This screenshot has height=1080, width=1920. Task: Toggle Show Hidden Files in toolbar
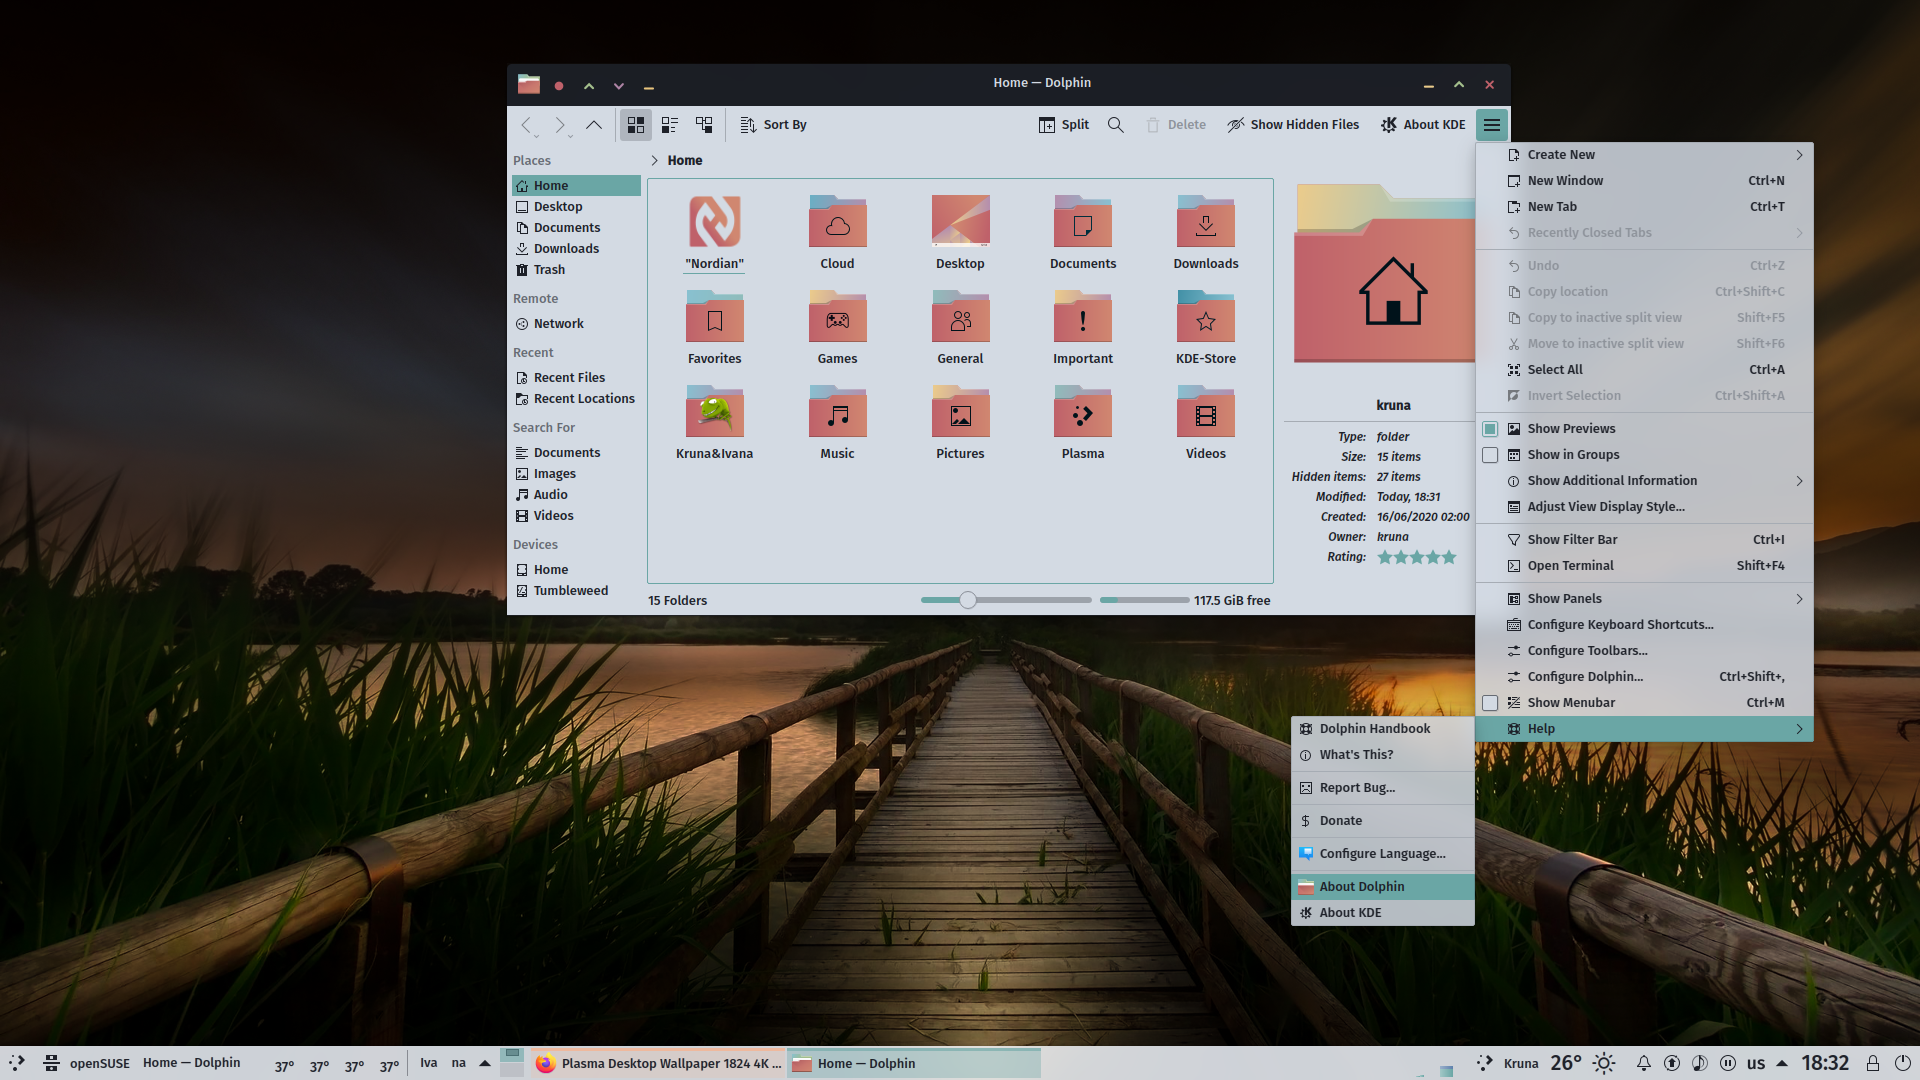click(x=1293, y=125)
